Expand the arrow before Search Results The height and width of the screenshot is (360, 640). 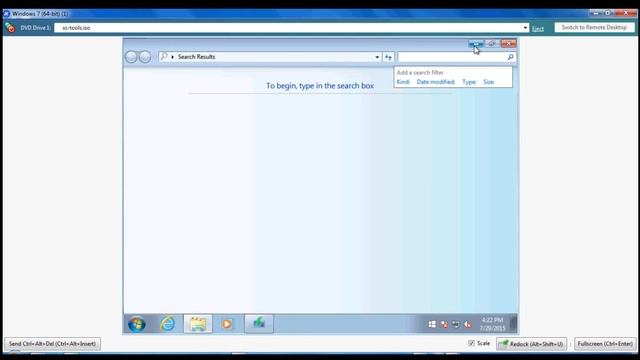pyautogui.click(x=173, y=57)
